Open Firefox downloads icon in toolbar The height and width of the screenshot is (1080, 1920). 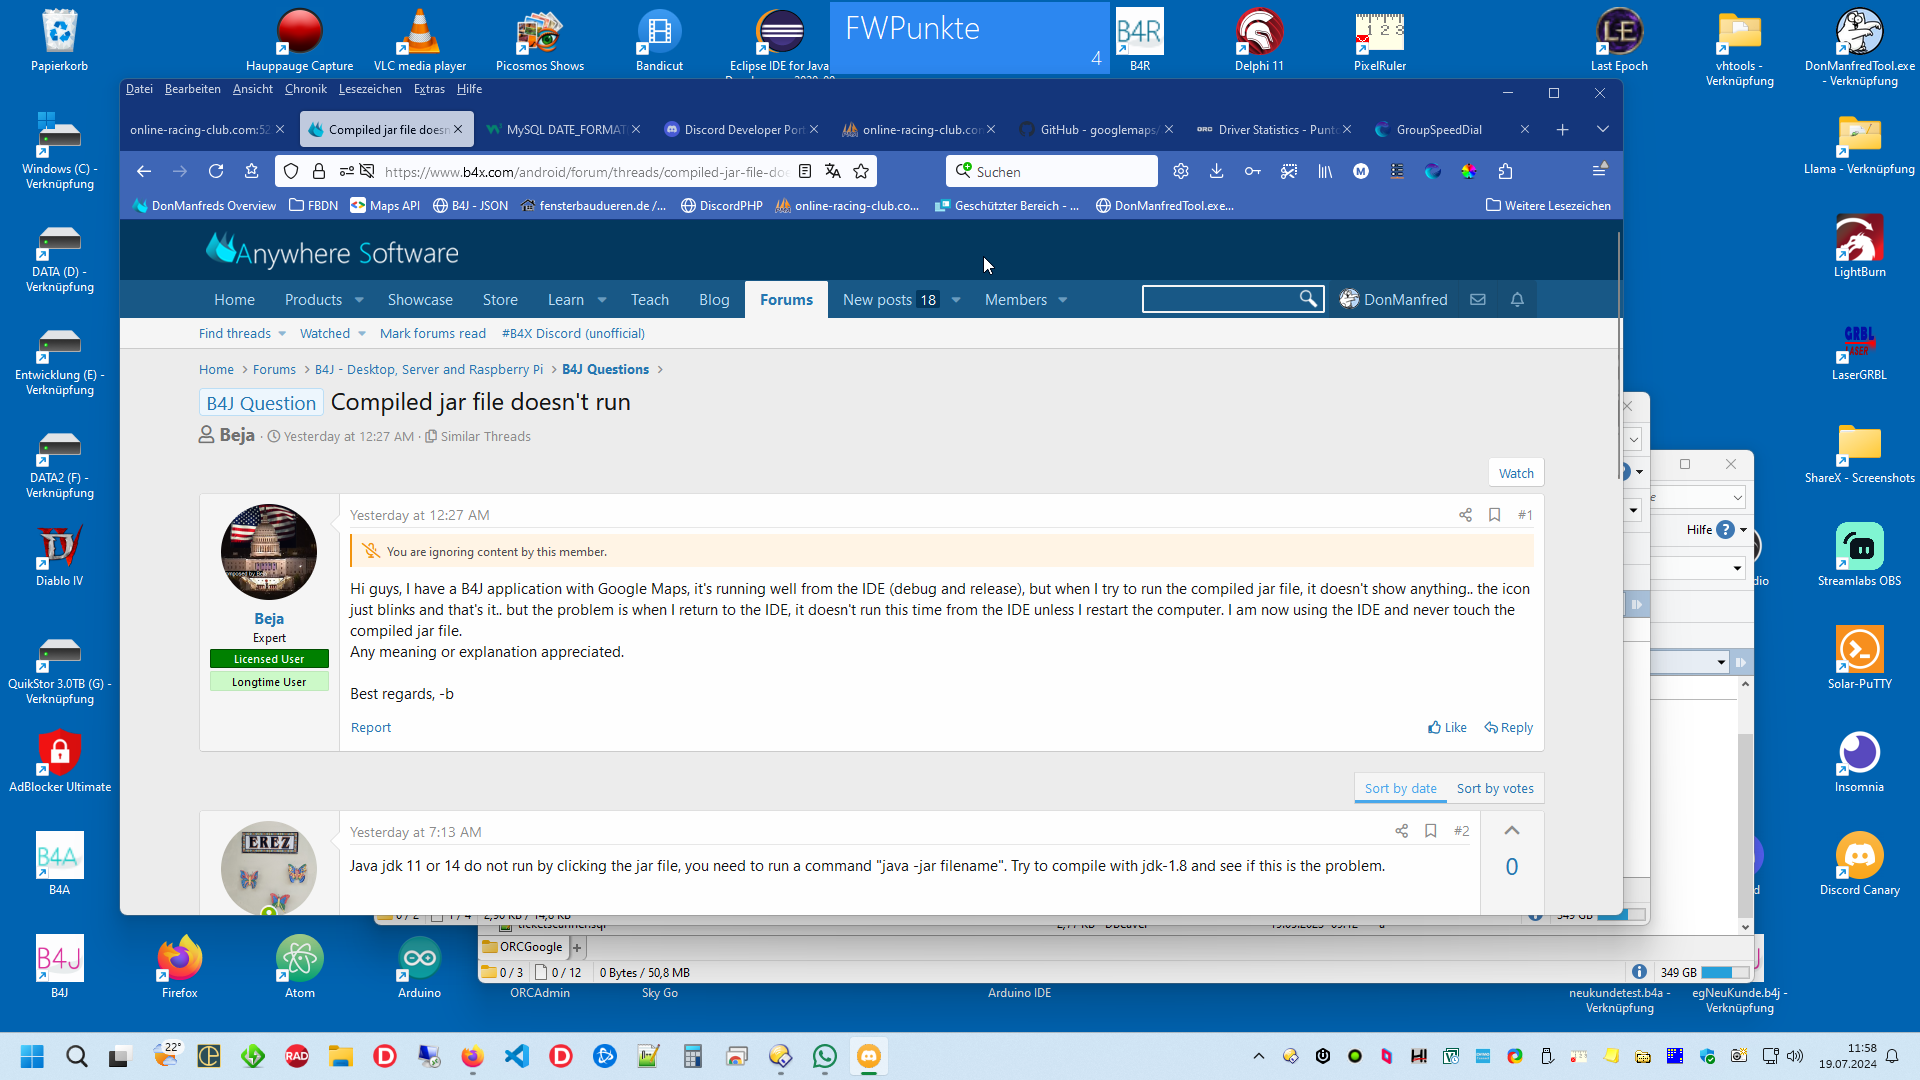click(1216, 172)
